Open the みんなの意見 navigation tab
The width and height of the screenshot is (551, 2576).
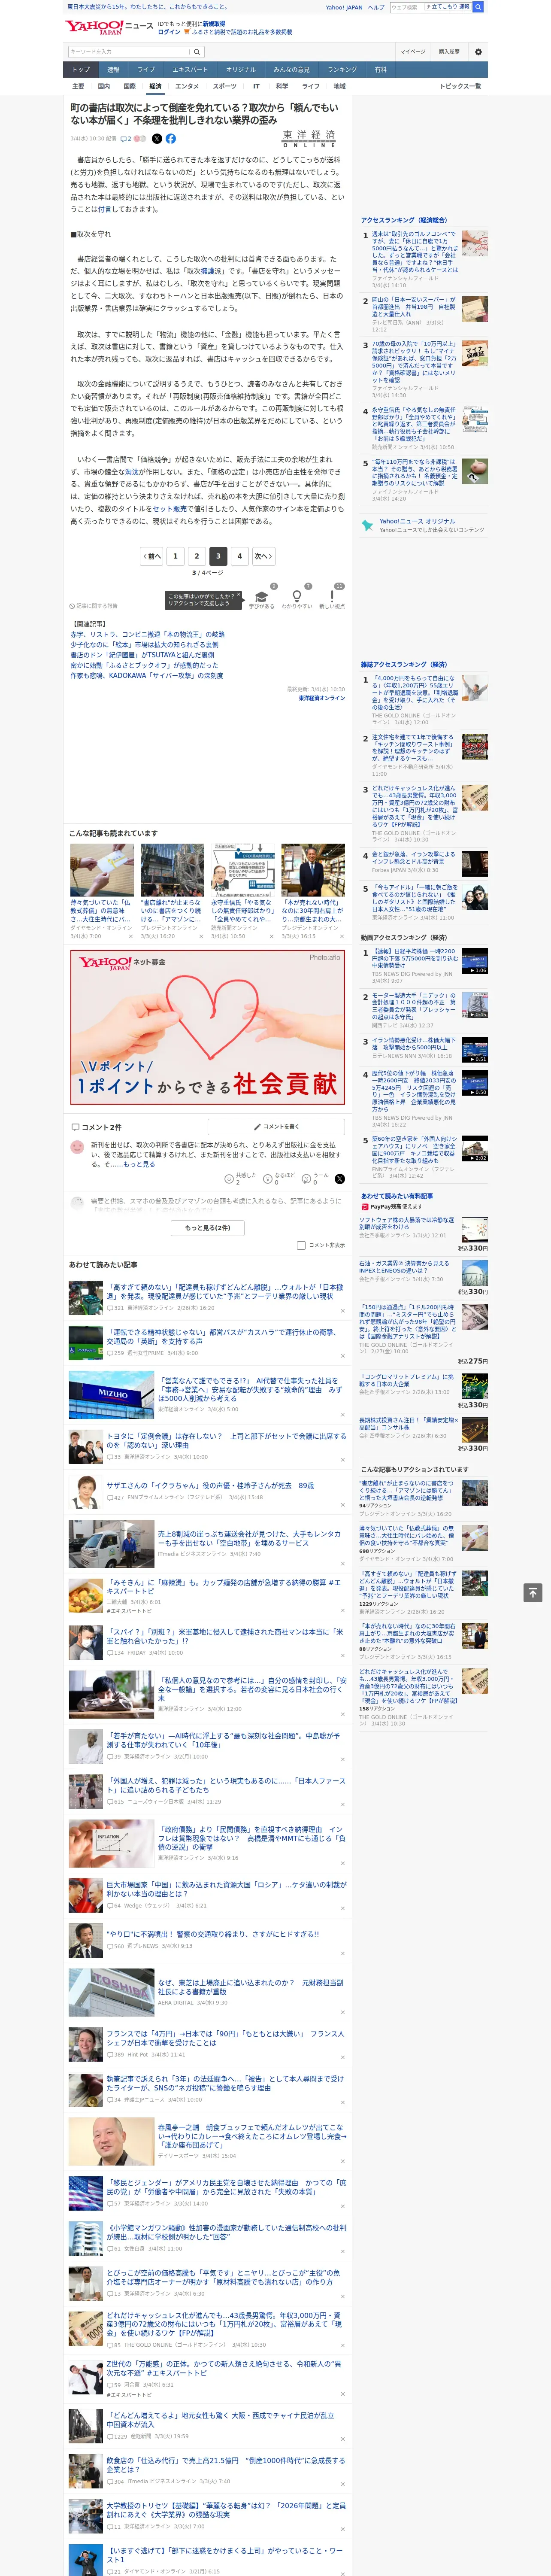click(x=292, y=69)
